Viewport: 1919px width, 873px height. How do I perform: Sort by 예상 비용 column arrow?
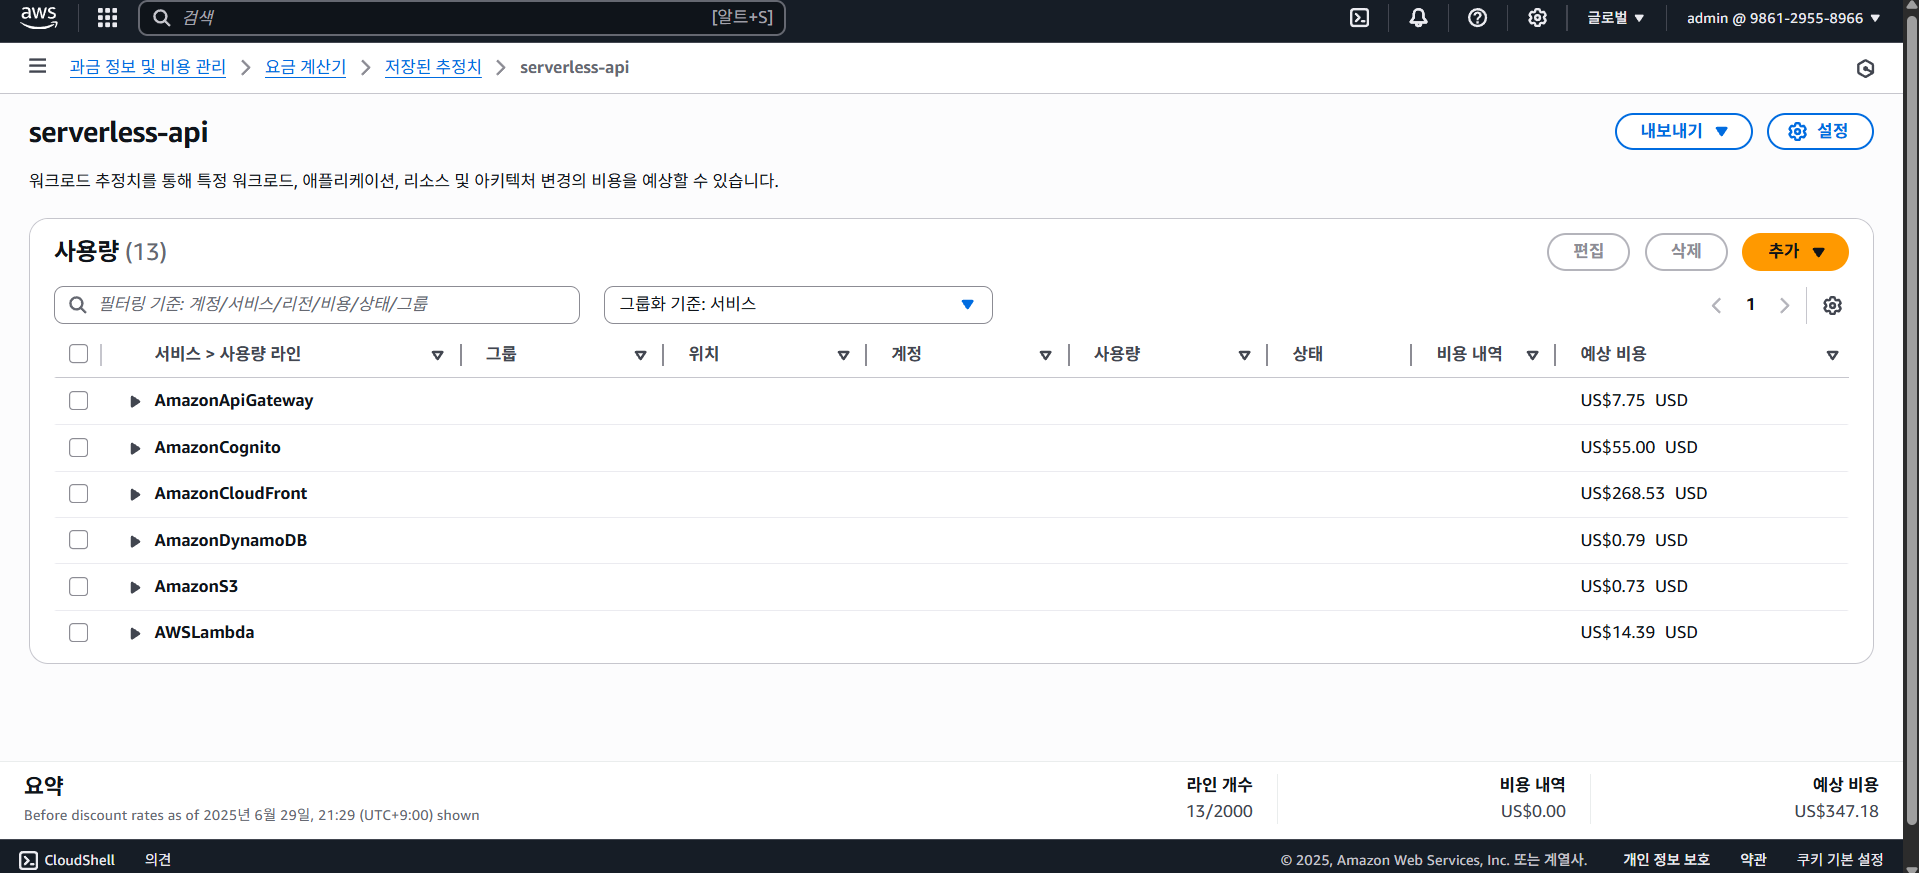tap(1832, 355)
